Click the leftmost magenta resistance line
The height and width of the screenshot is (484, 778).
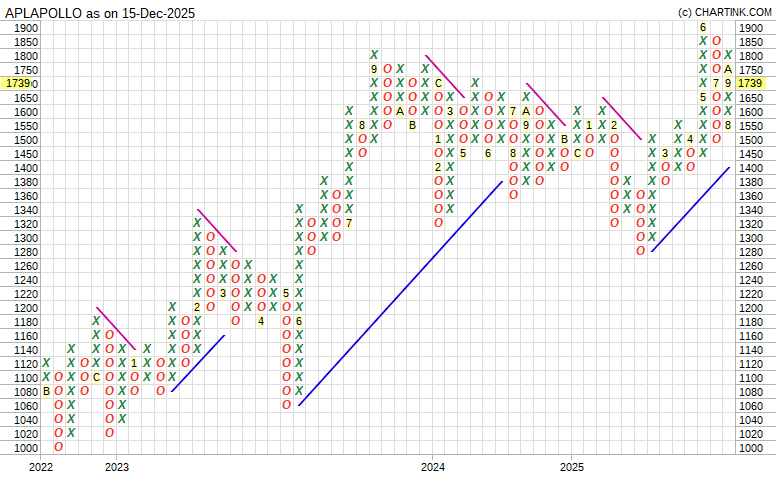116,328
